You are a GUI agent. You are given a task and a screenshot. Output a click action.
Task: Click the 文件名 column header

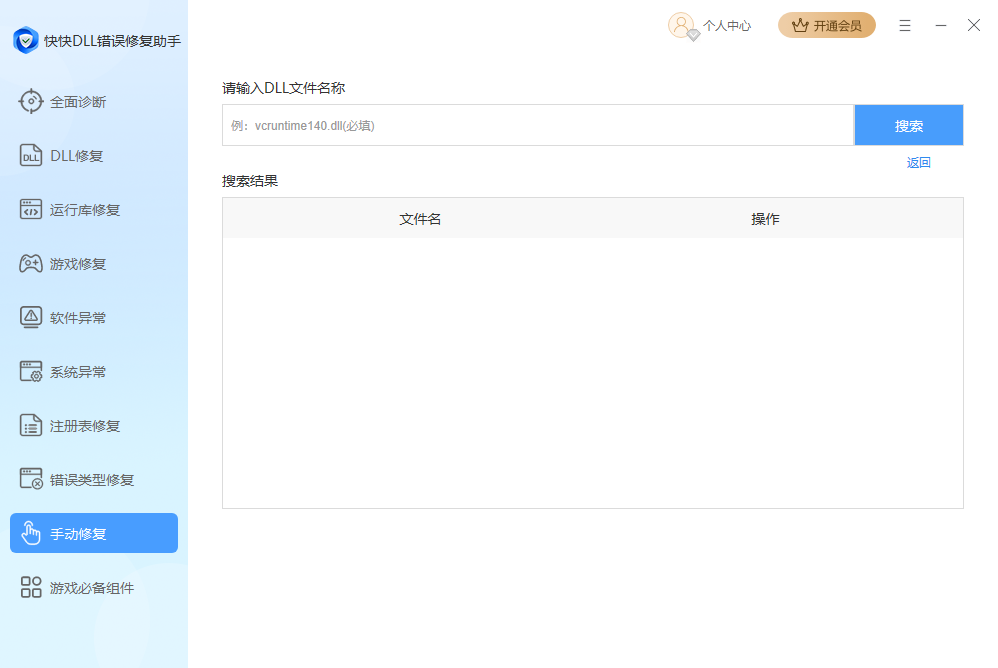[x=420, y=219]
